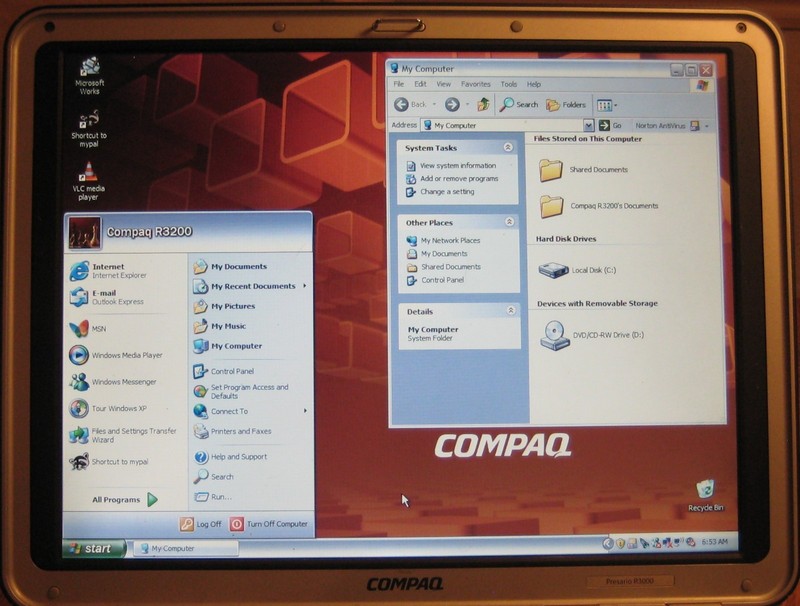Screen dimensions: 800x606
Task: Open Tools menu in My Computer
Action: click(x=509, y=84)
